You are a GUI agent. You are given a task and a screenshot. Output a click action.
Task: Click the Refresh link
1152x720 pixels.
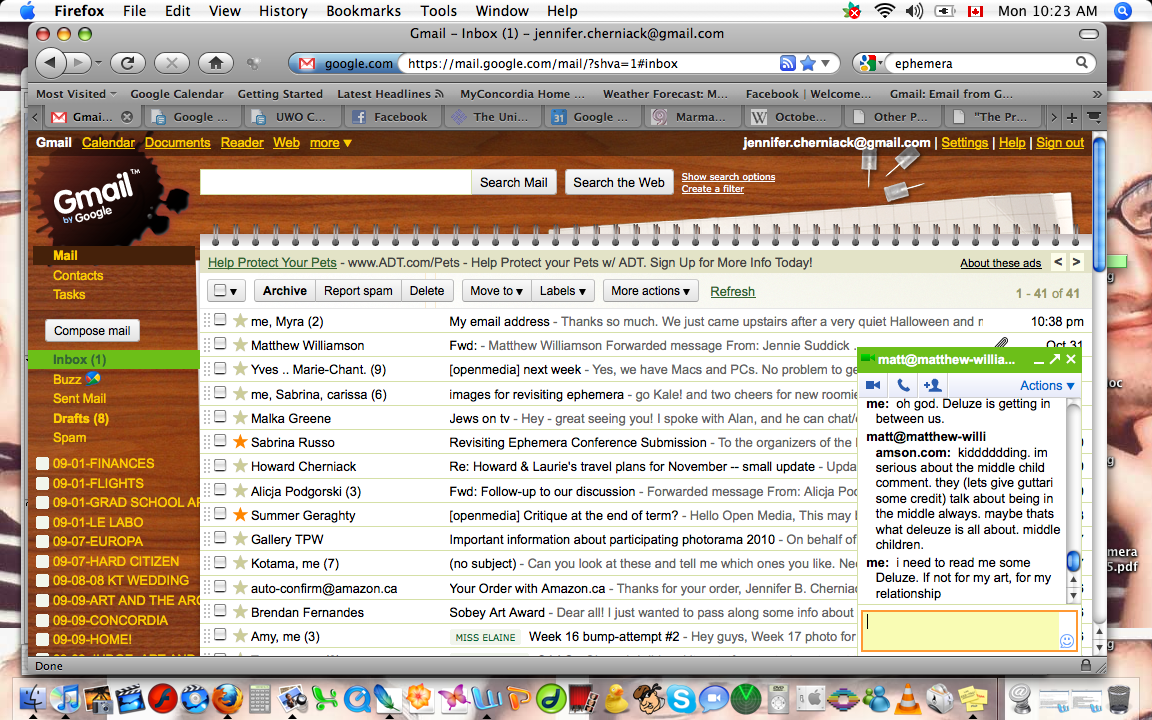(x=732, y=292)
